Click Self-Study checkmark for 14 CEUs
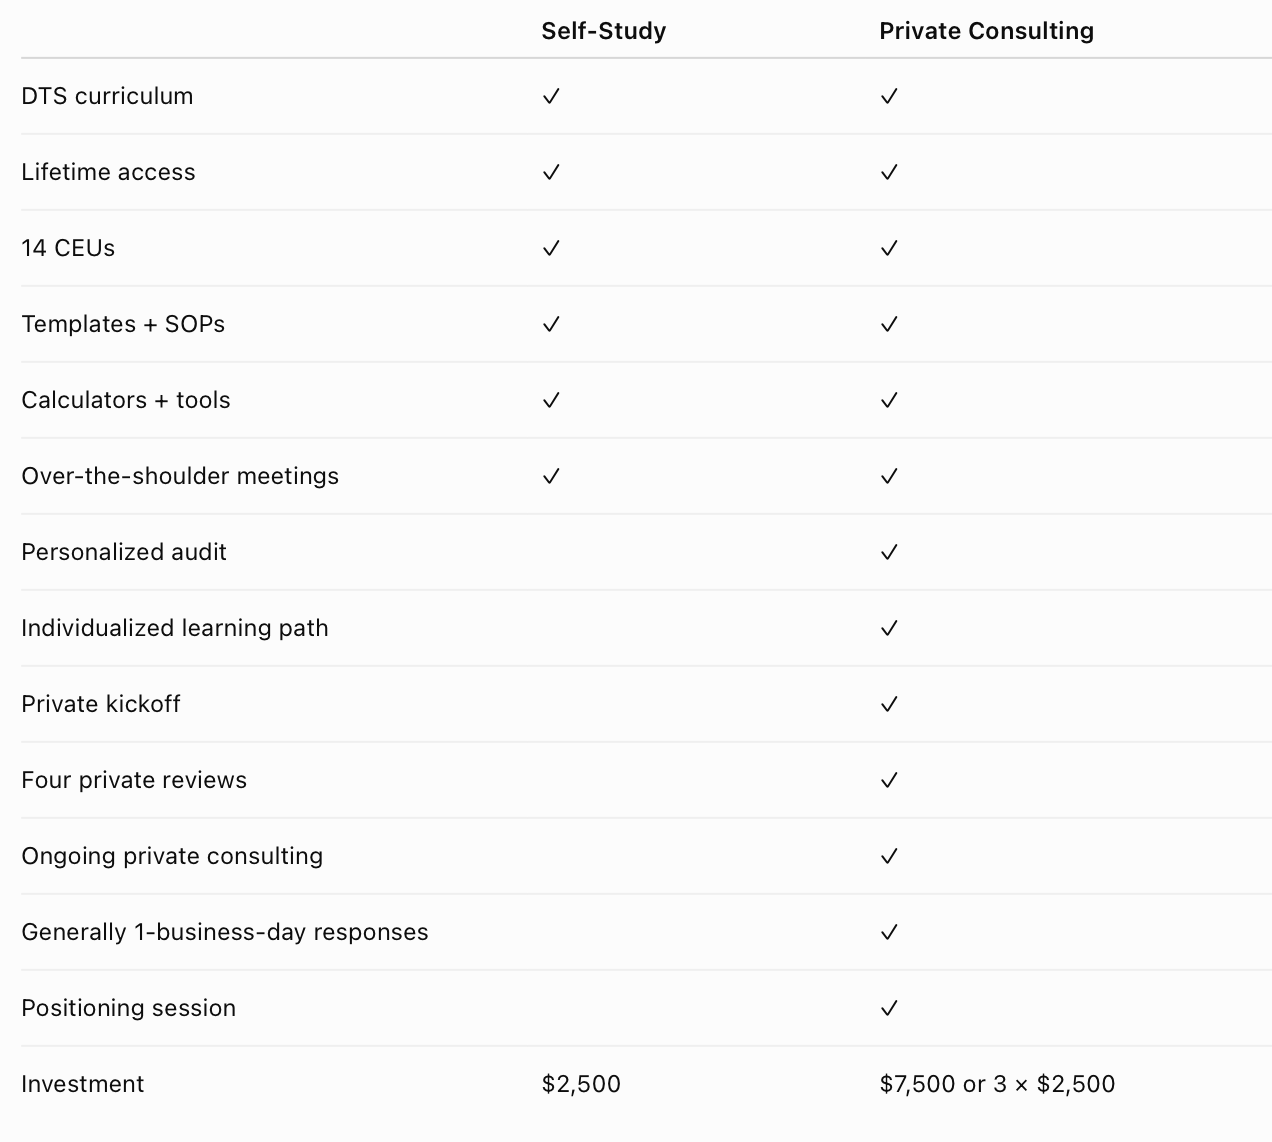The height and width of the screenshot is (1142, 1272). click(x=551, y=248)
